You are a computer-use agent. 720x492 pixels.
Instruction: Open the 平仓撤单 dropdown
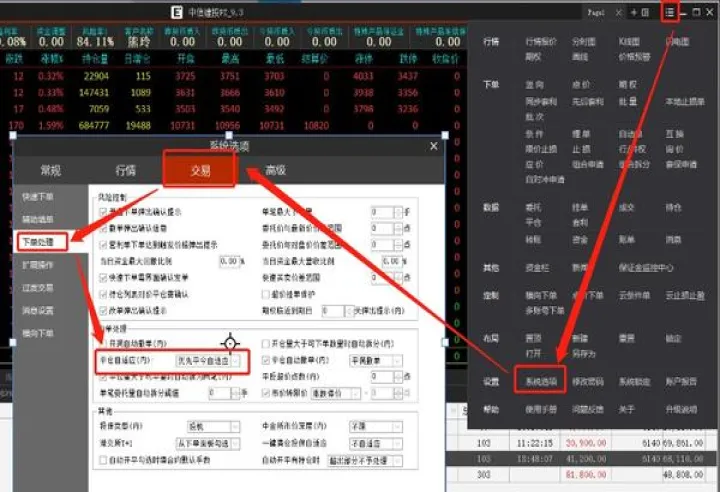click(376, 361)
